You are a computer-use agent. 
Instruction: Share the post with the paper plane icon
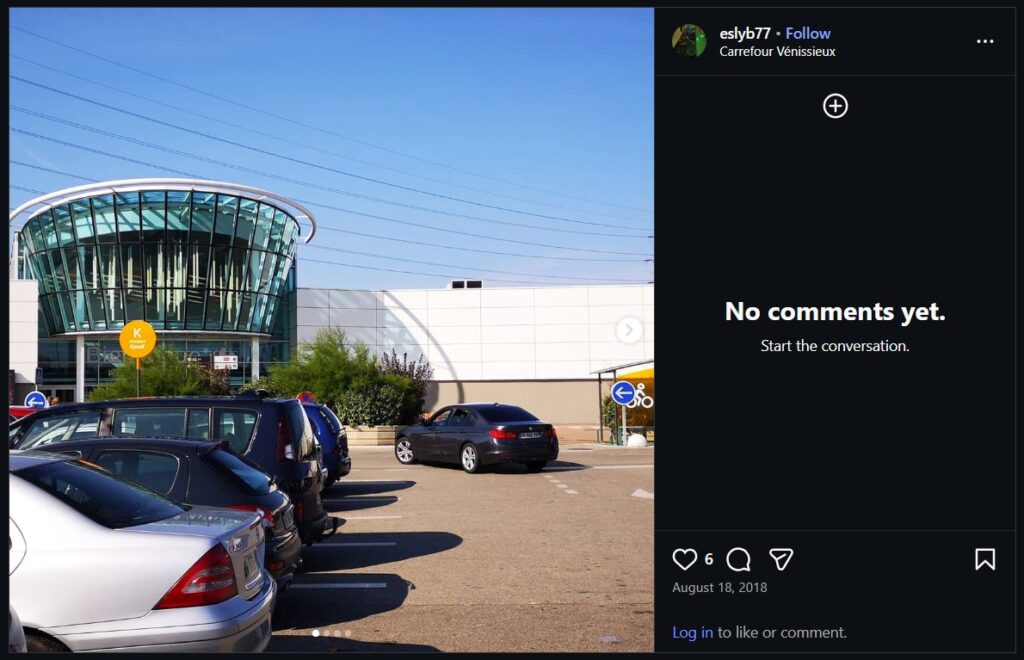coord(781,559)
